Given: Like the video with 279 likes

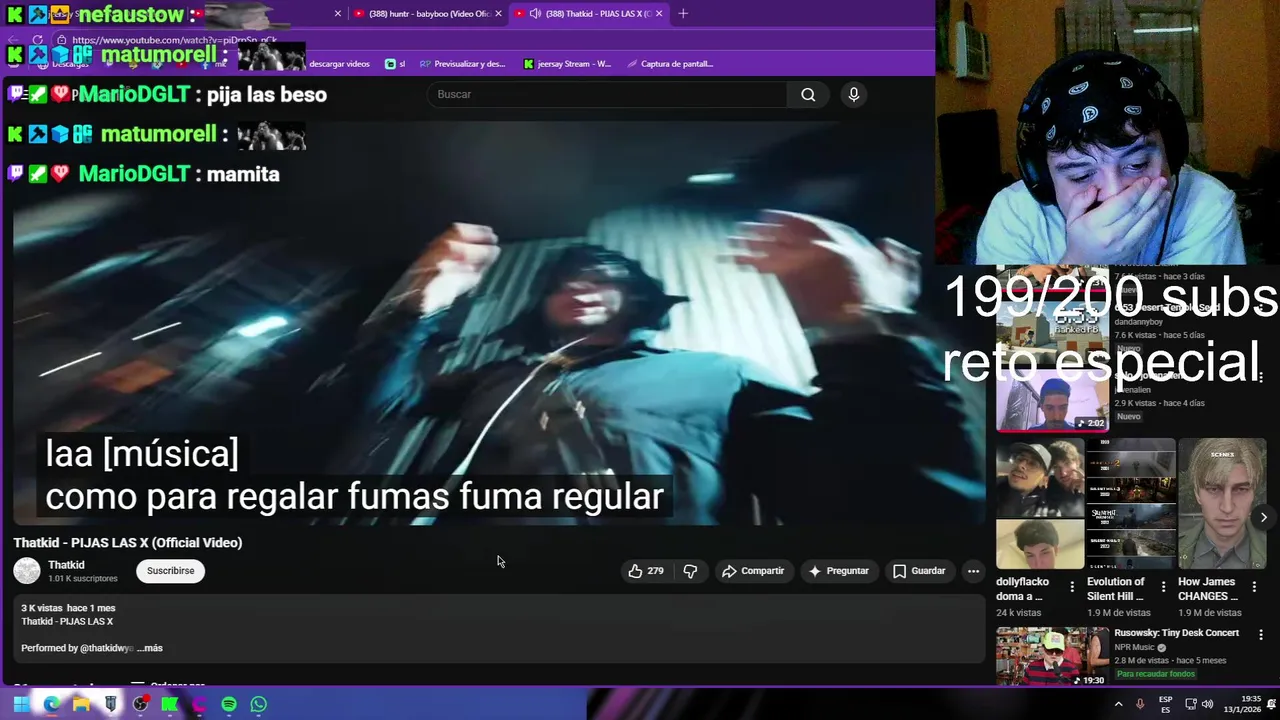Looking at the screenshot, I should tap(646, 571).
